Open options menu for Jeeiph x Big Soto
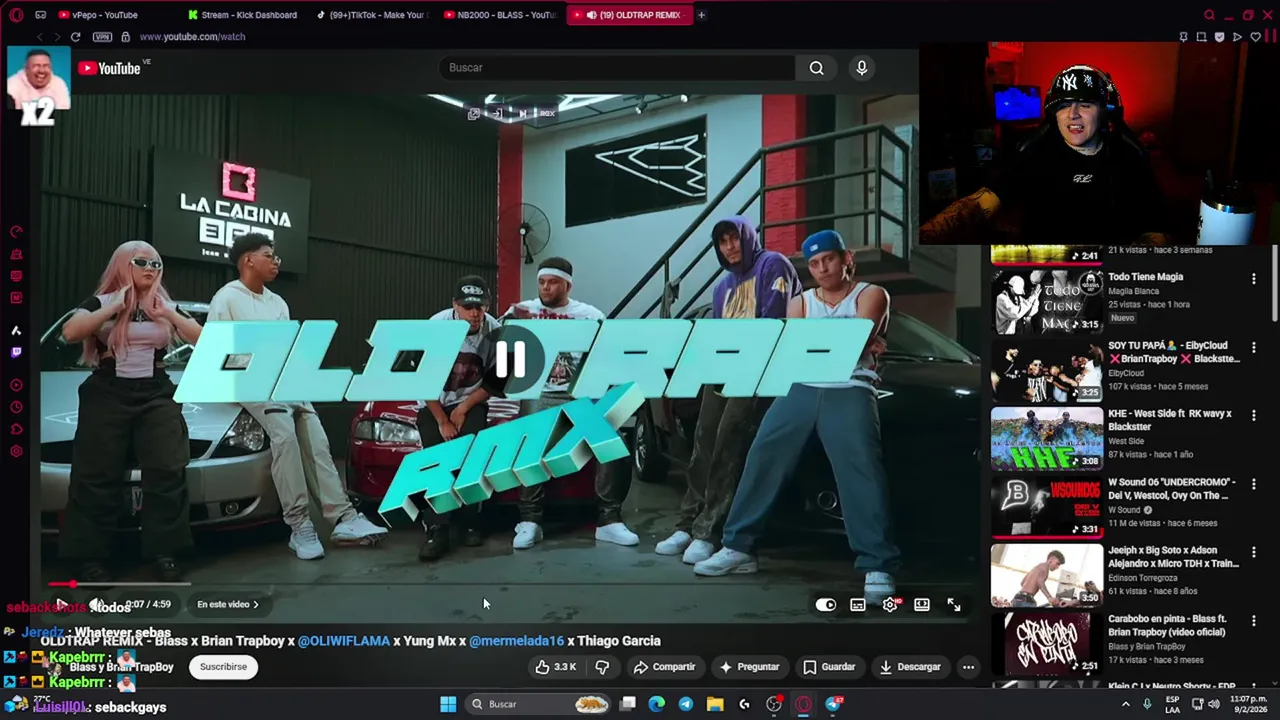The height and width of the screenshot is (720, 1280). click(x=1253, y=553)
